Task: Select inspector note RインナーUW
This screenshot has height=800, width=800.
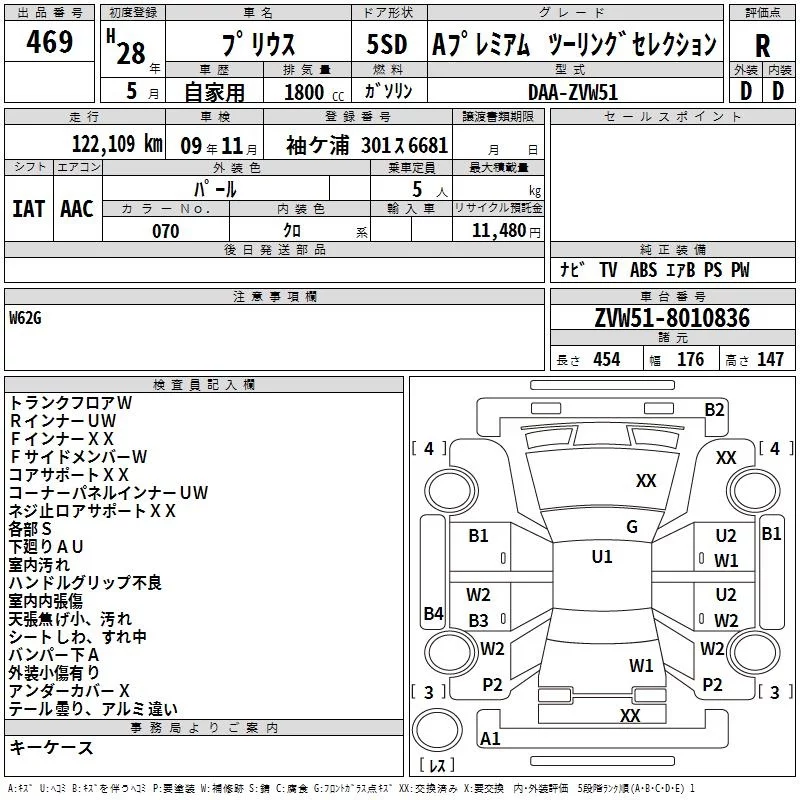Action: (x=63, y=421)
